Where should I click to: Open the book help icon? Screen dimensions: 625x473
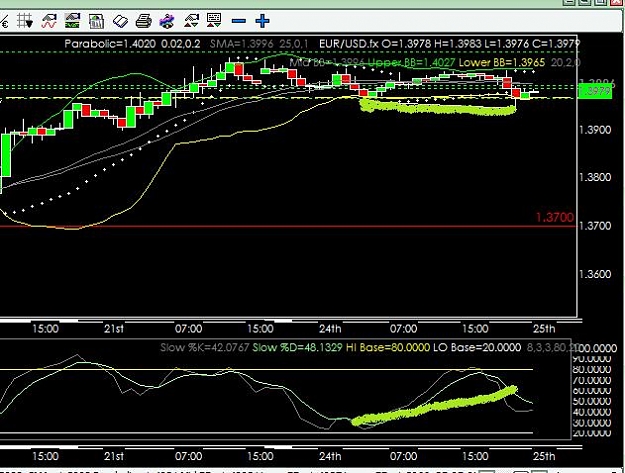coord(120,21)
